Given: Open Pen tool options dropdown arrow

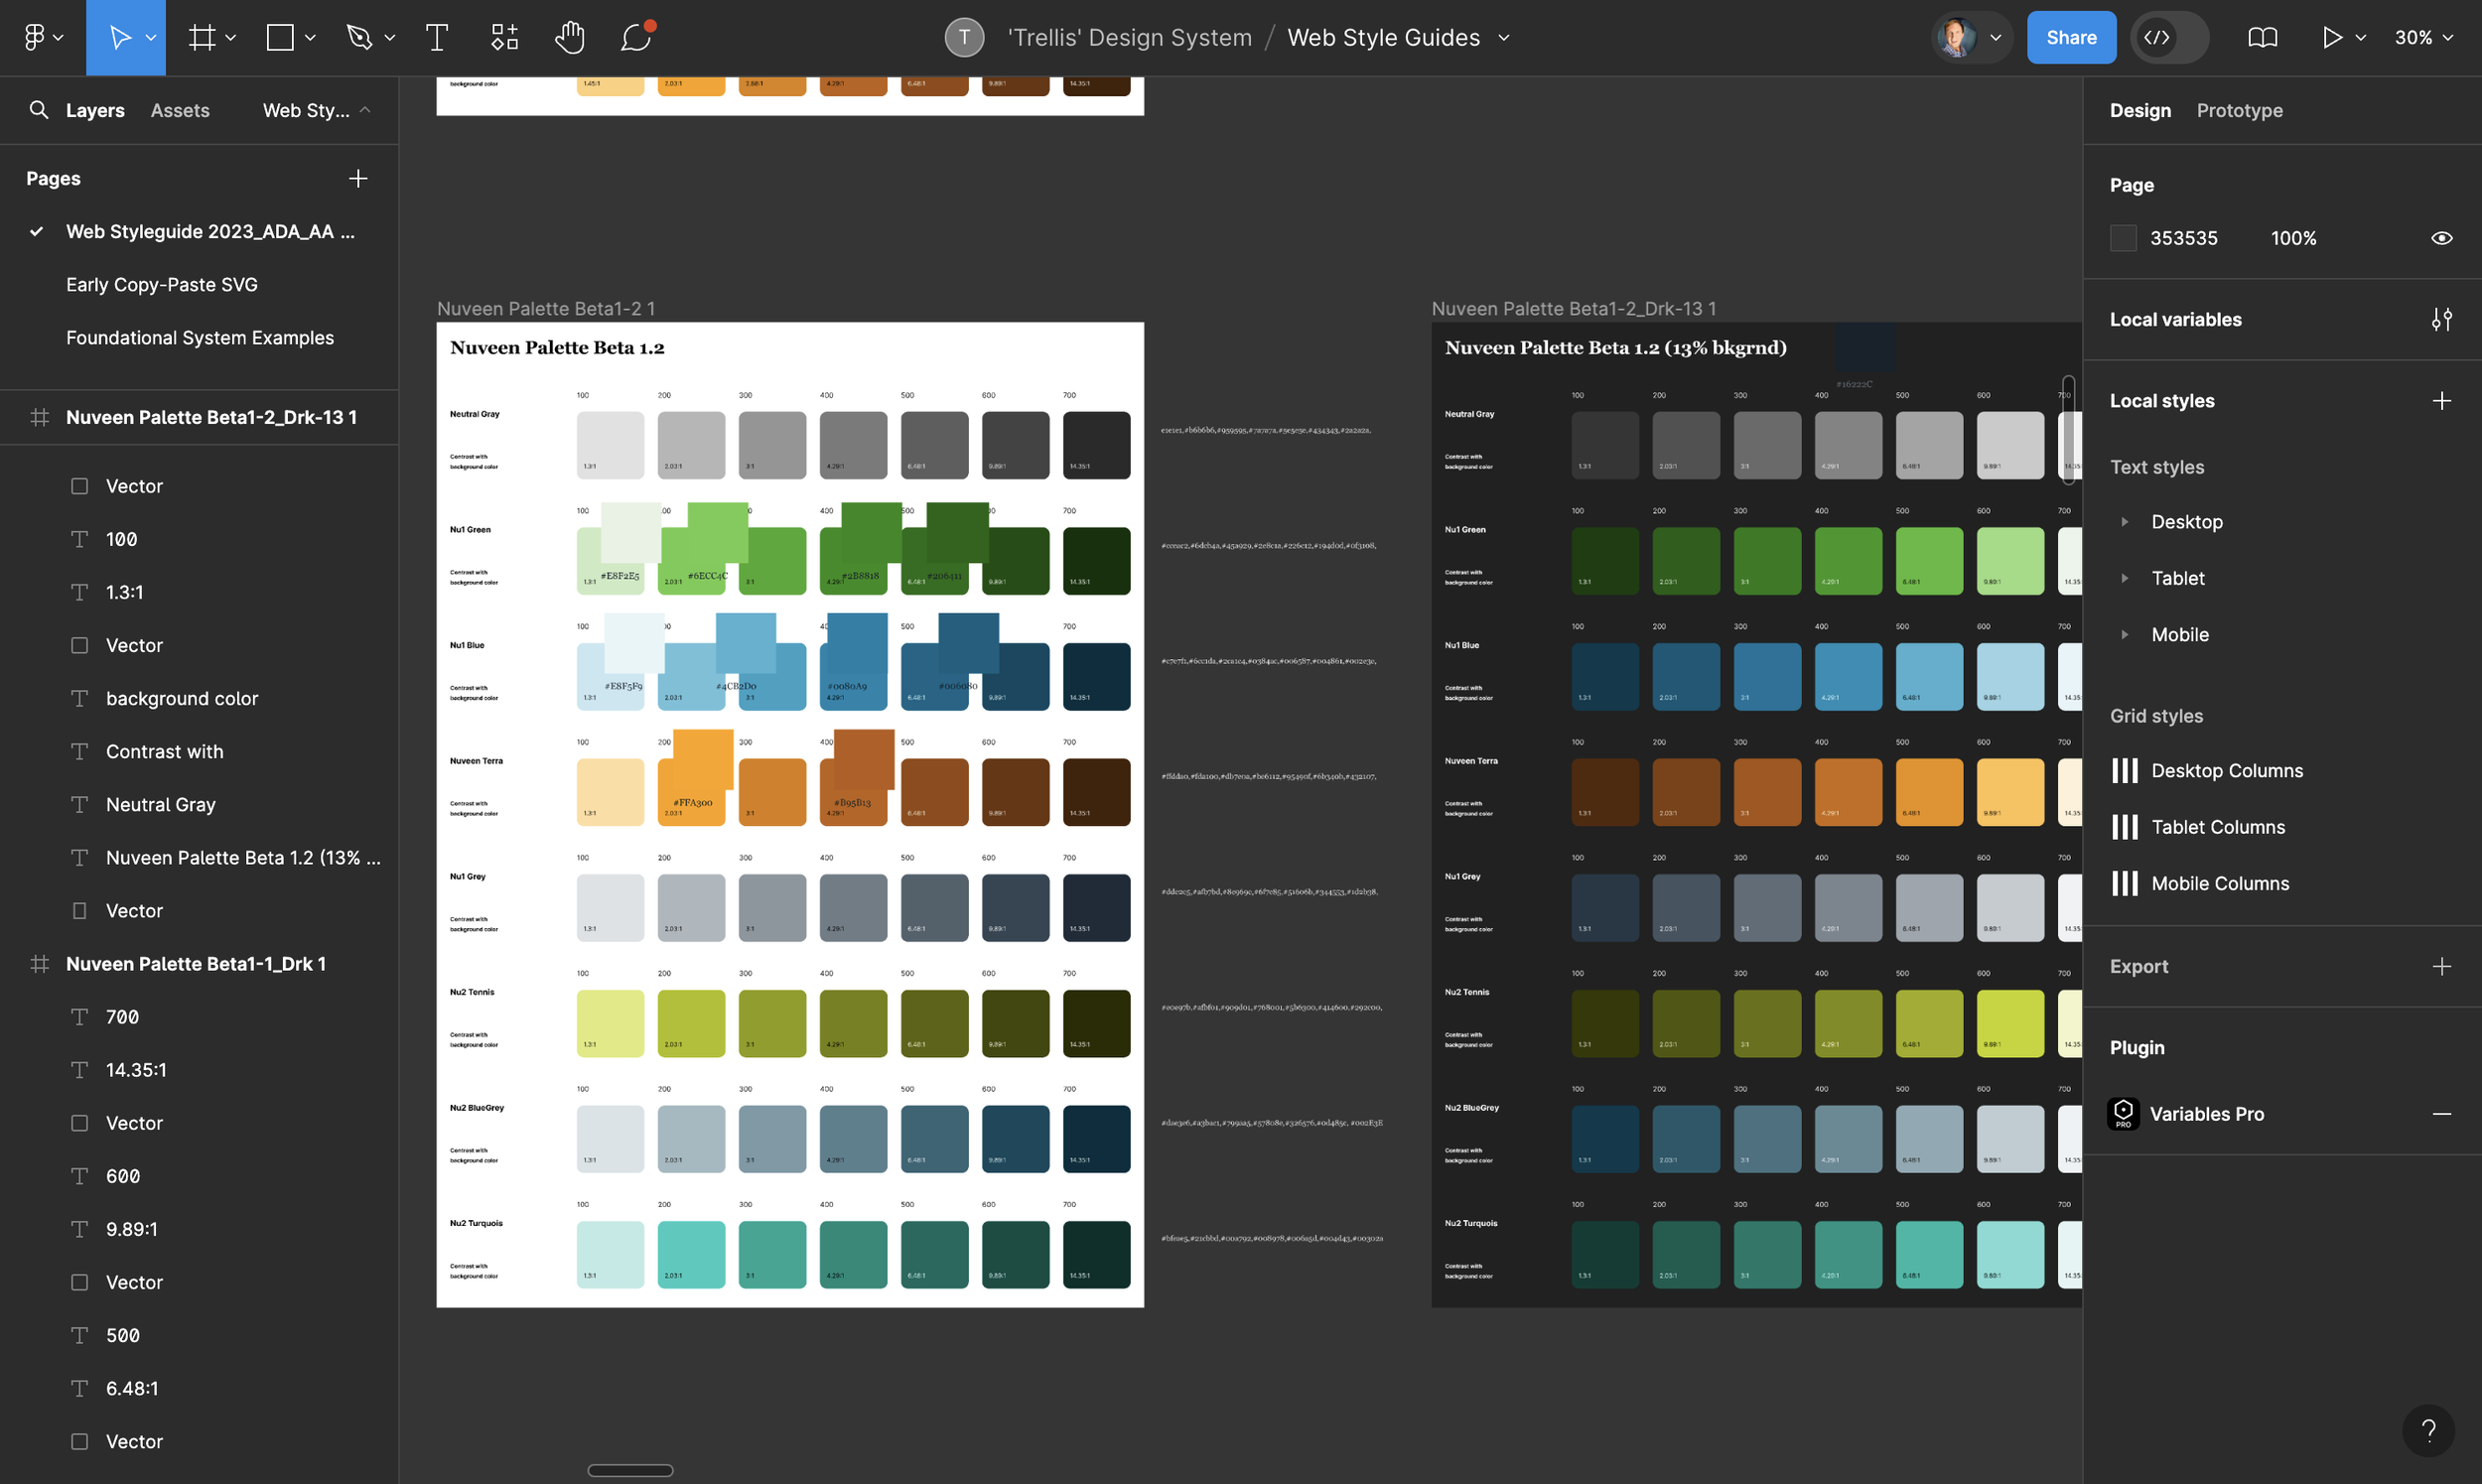Looking at the screenshot, I should coord(390,38).
